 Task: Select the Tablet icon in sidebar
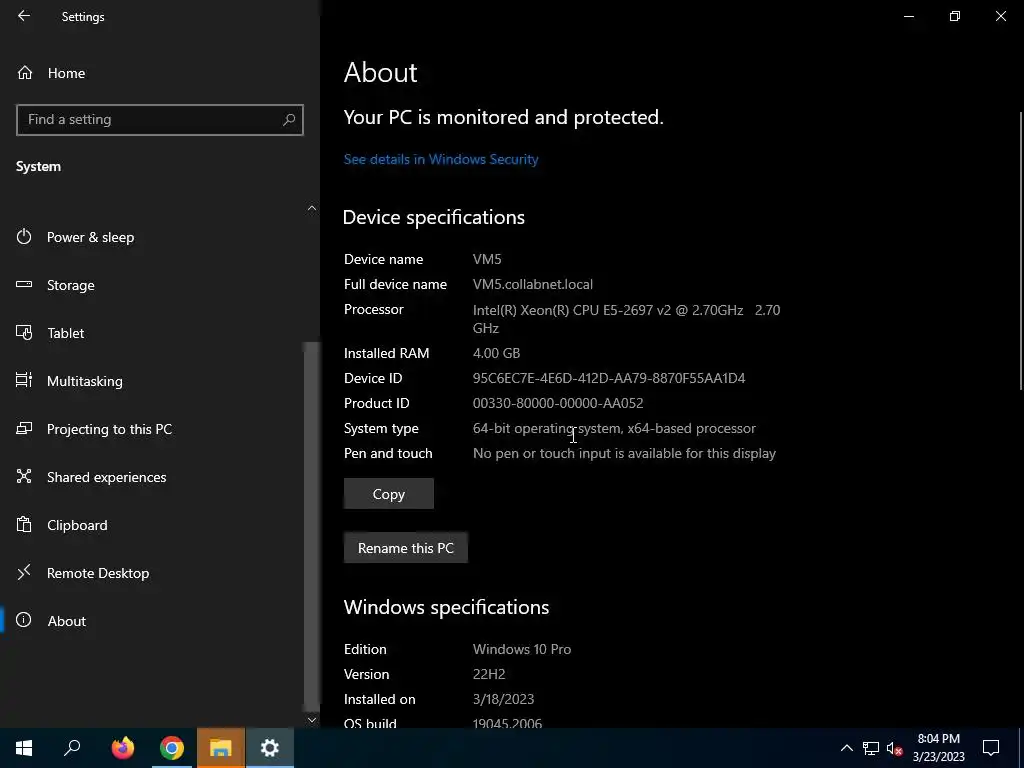pos(24,332)
